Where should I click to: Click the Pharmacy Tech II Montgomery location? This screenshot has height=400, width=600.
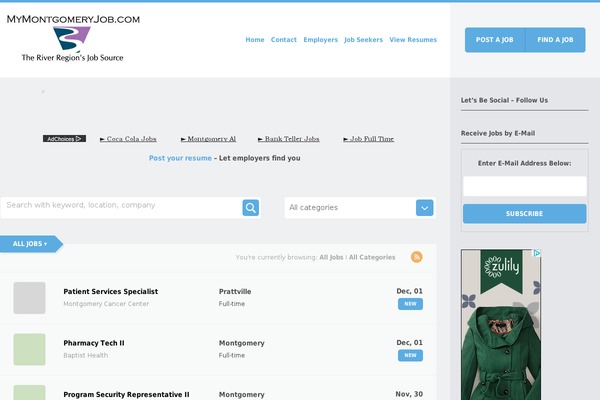tap(241, 343)
